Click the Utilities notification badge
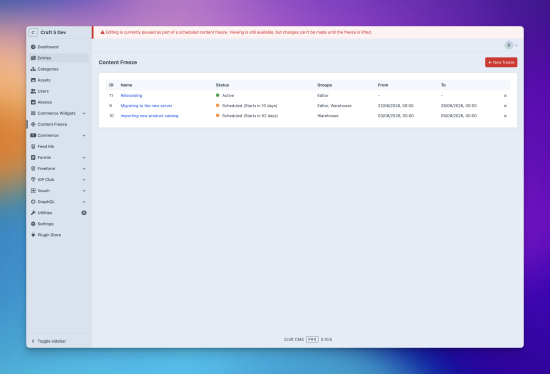This screenshot has width=550, height=374. point(84,213)
